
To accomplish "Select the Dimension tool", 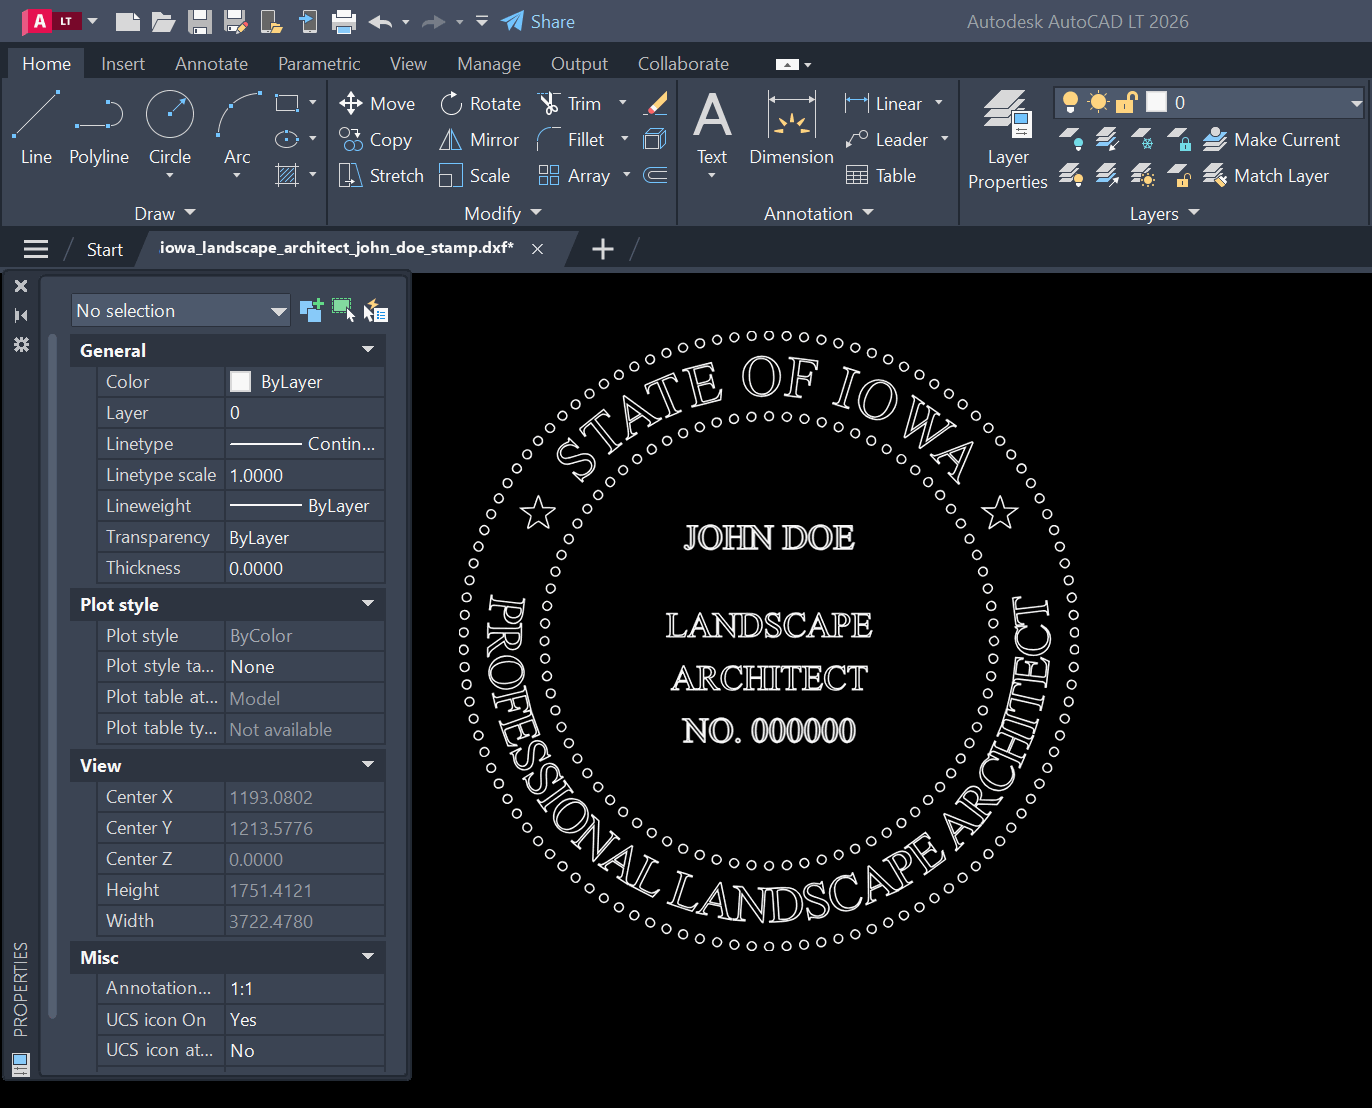I will point(791,127).
